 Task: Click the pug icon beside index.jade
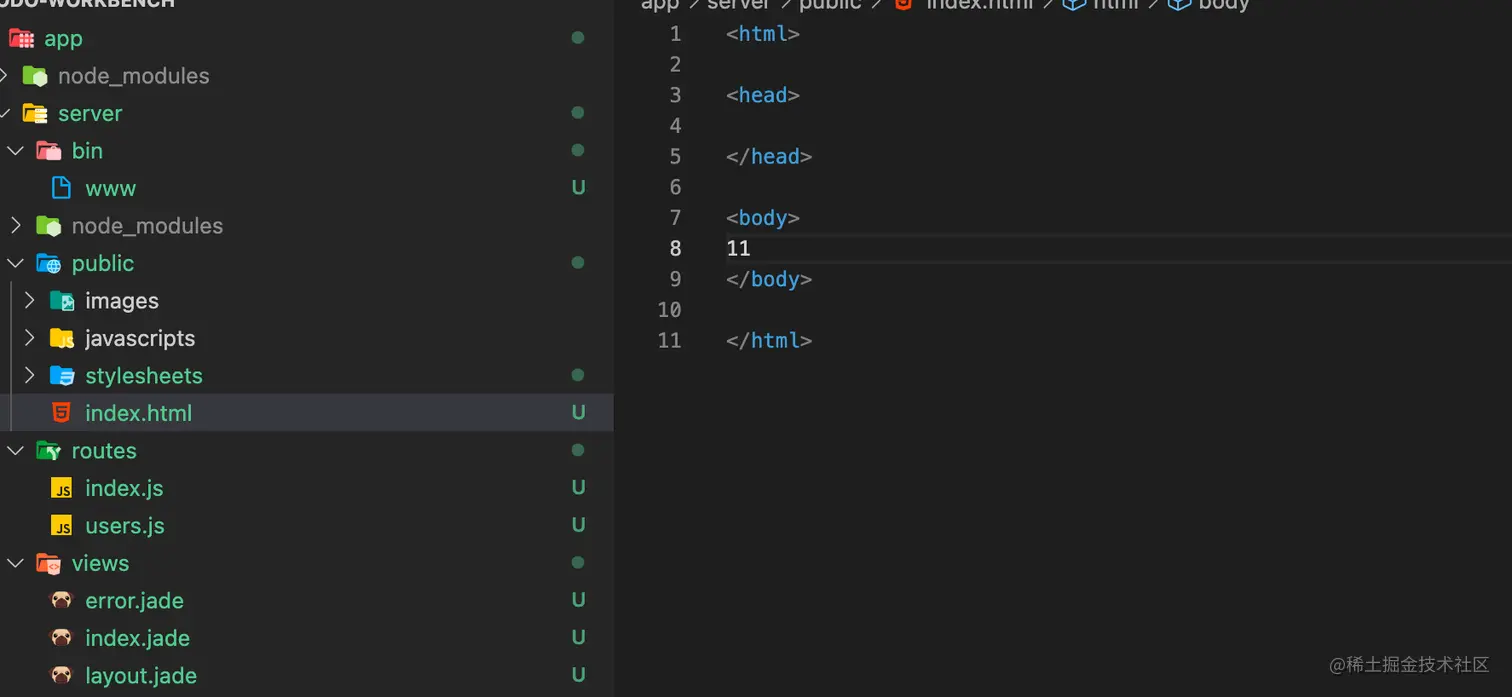point(62,638)
